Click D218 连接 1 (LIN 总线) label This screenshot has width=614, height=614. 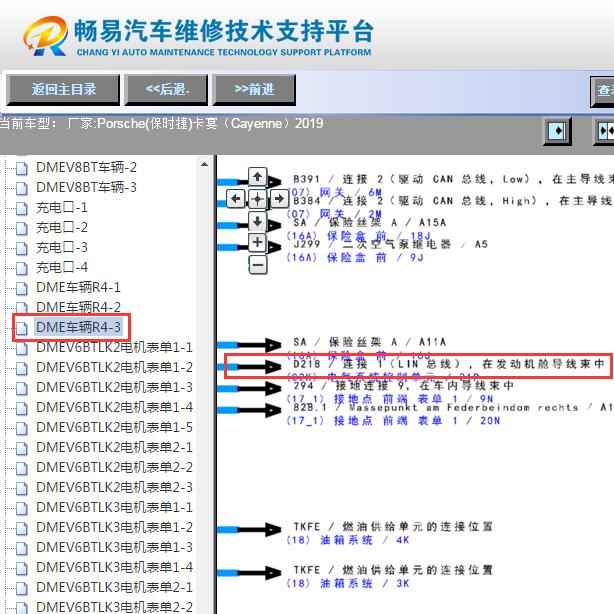(x=450, y=364)
